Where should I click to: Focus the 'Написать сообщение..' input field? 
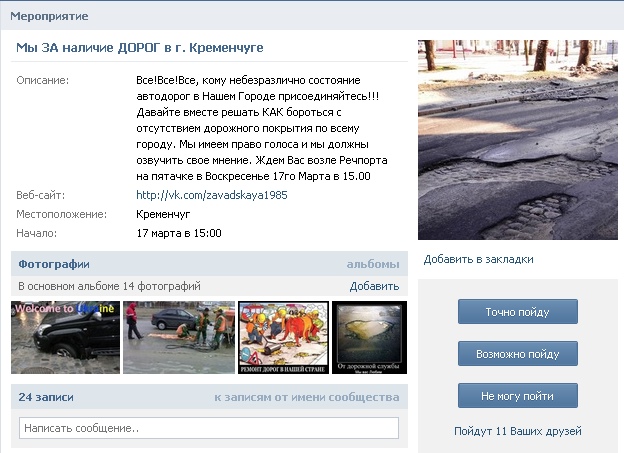point(208,428)
